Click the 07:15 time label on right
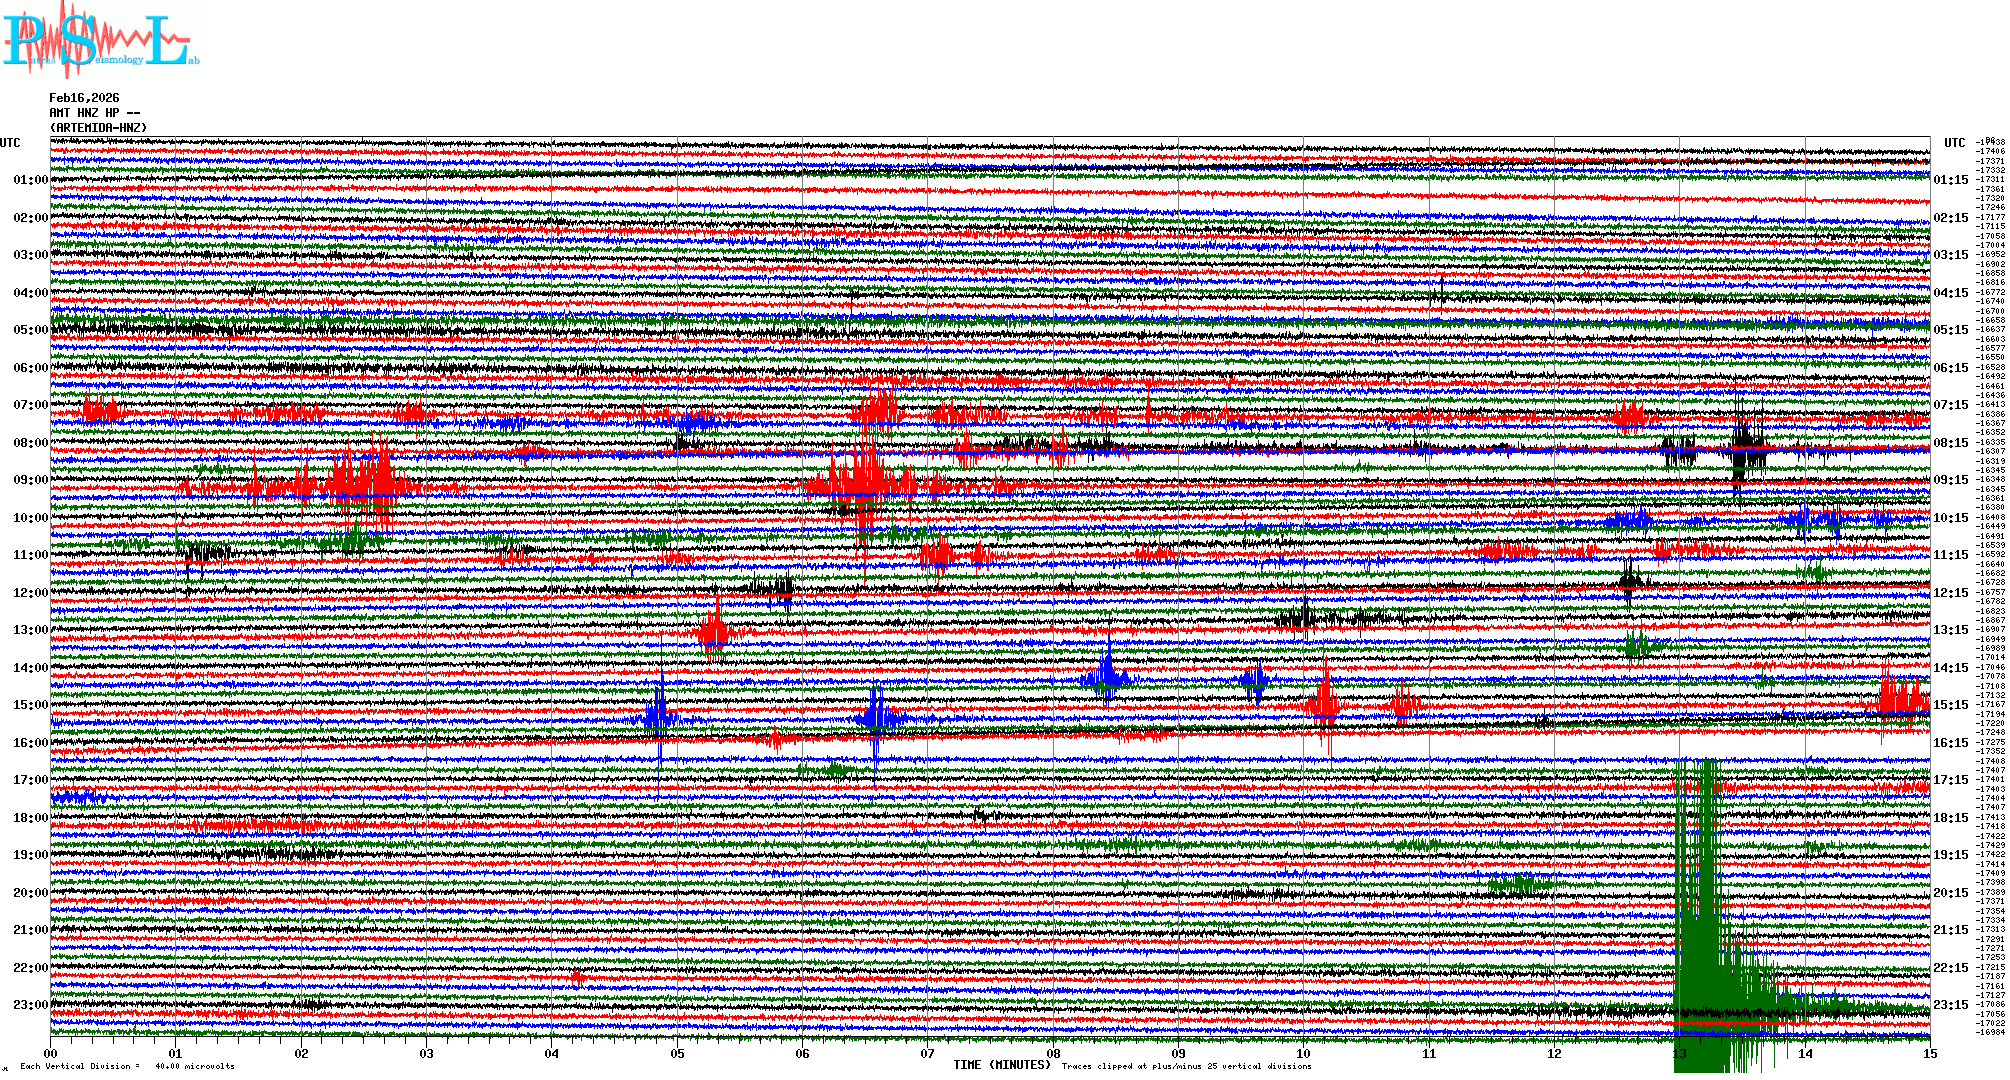 point(1950,405)
